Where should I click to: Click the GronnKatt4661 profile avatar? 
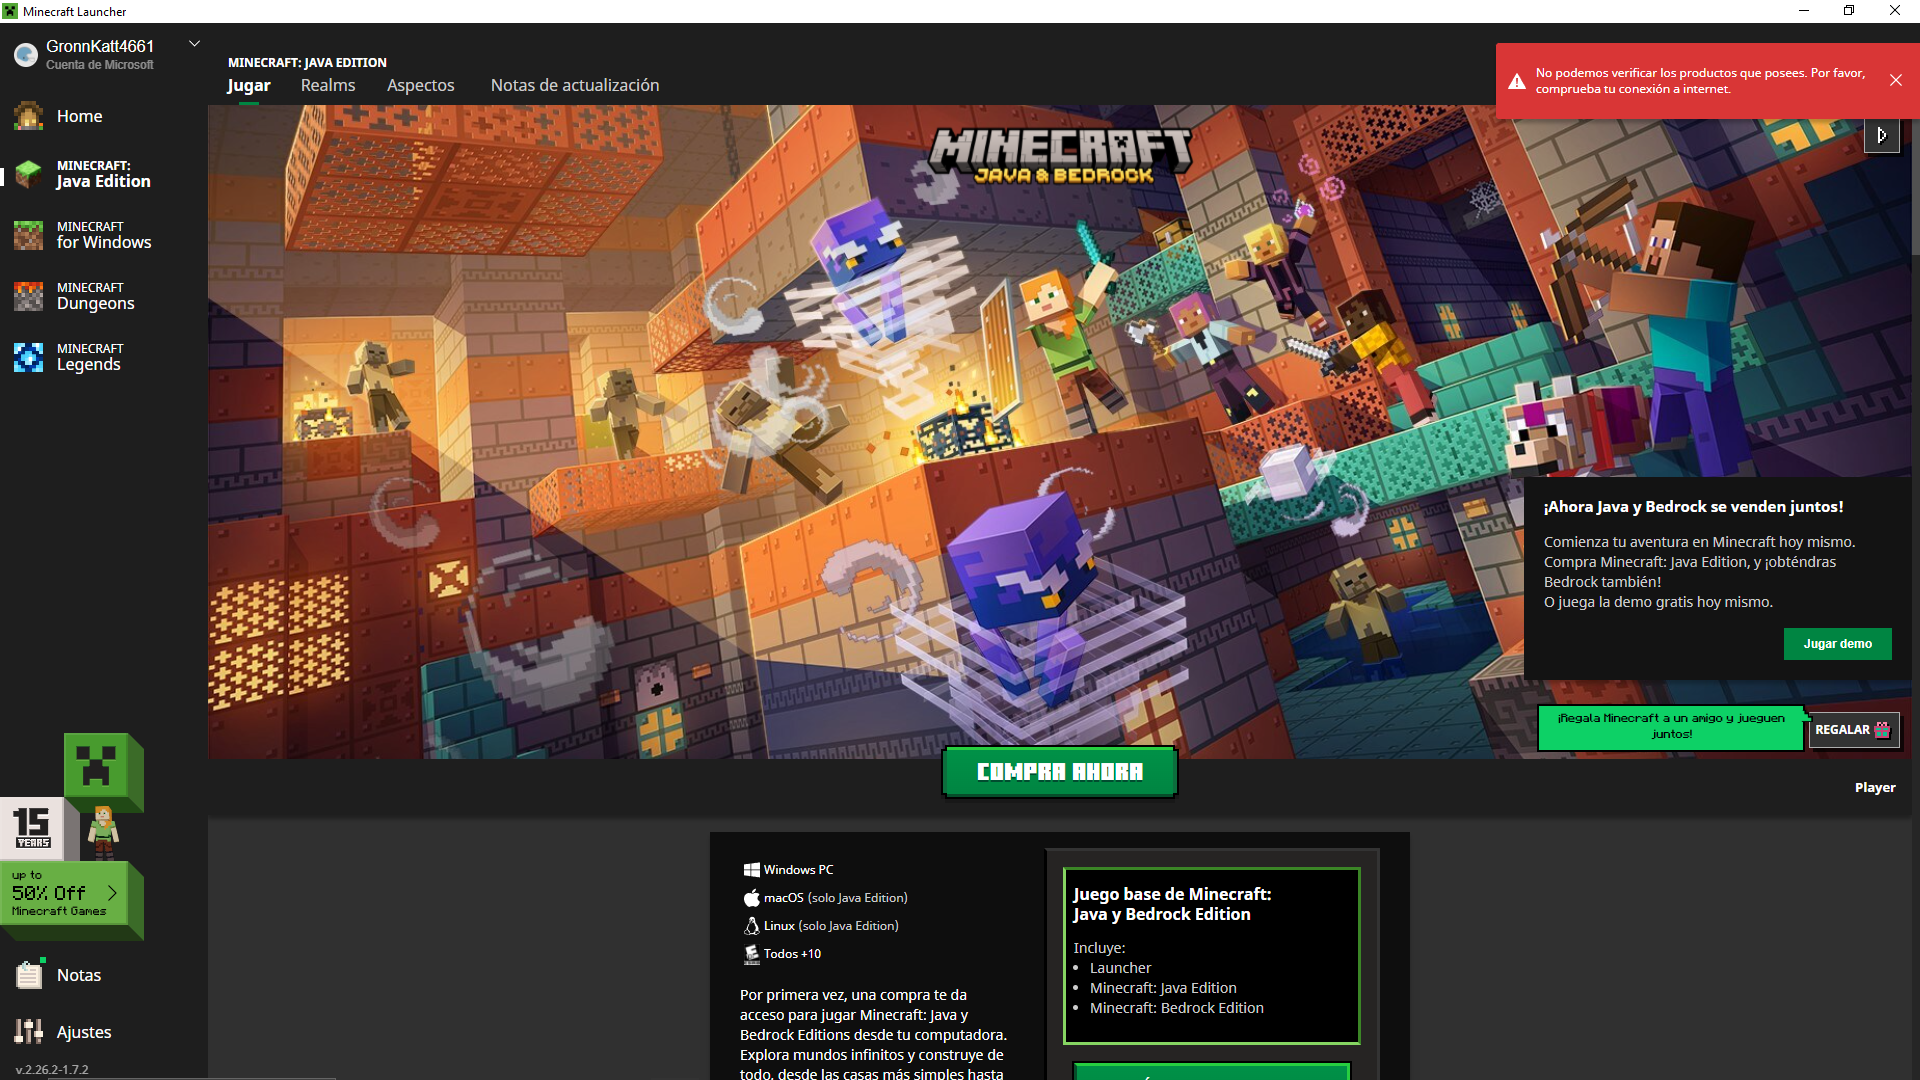[26, 54]
